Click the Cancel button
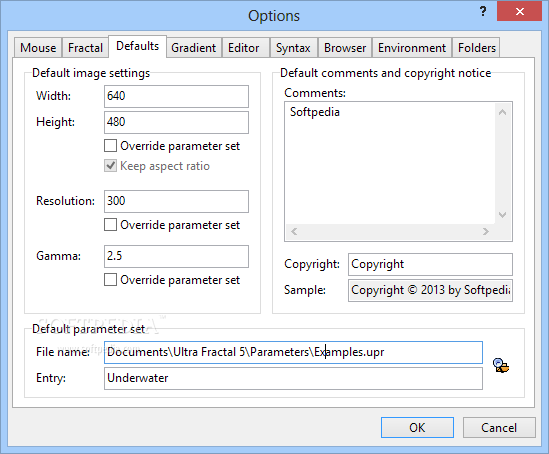Screen dimensions: 549x454 click(499, 427)
